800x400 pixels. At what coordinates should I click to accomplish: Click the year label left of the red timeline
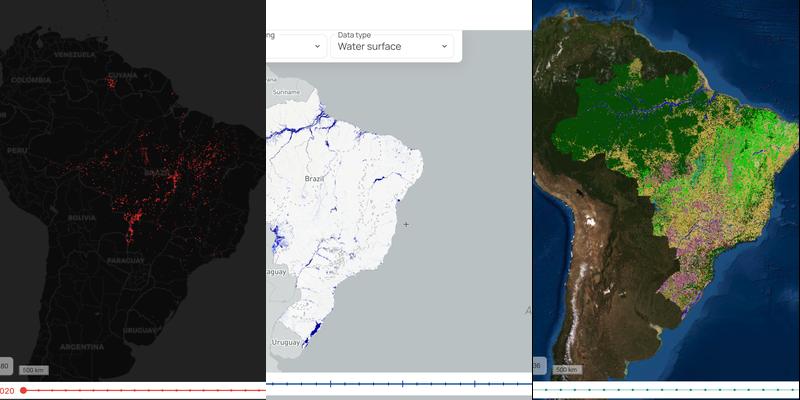coord(6,390)
